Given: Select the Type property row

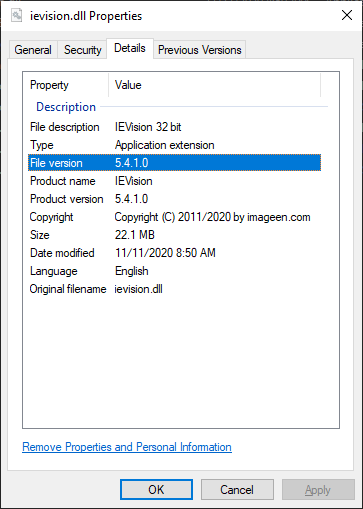Looking at the screenshot, I should click(174, 145).
